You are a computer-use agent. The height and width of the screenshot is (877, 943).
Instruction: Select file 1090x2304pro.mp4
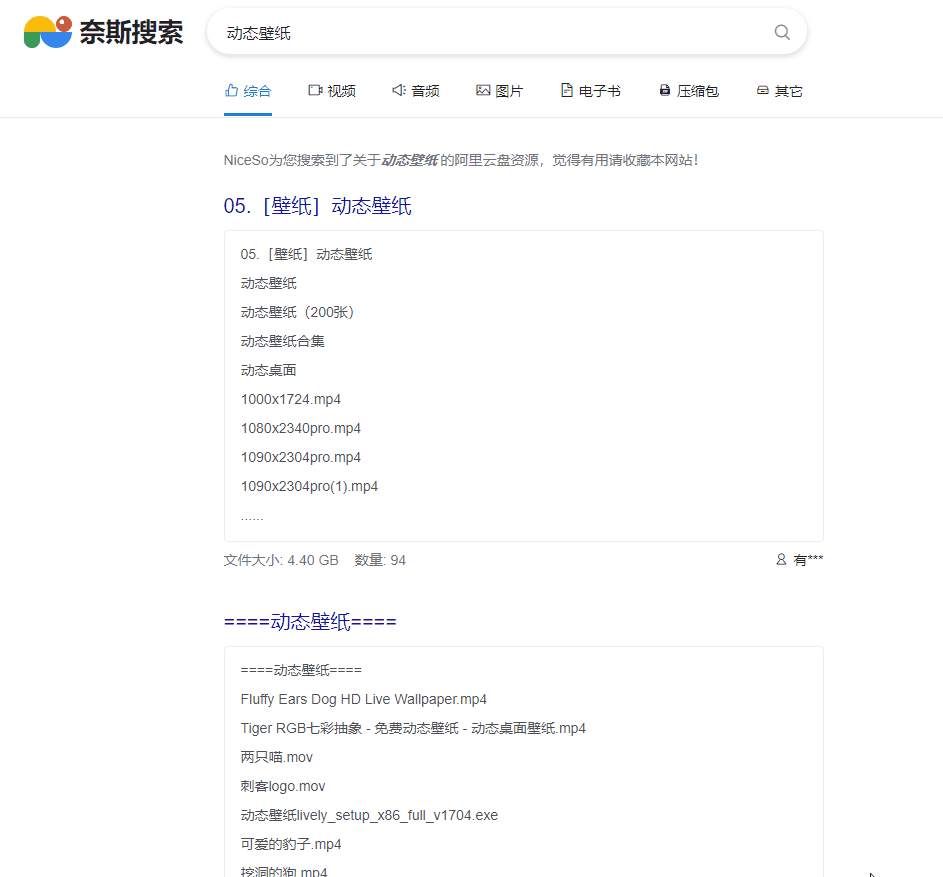click(x=301, y=457)
